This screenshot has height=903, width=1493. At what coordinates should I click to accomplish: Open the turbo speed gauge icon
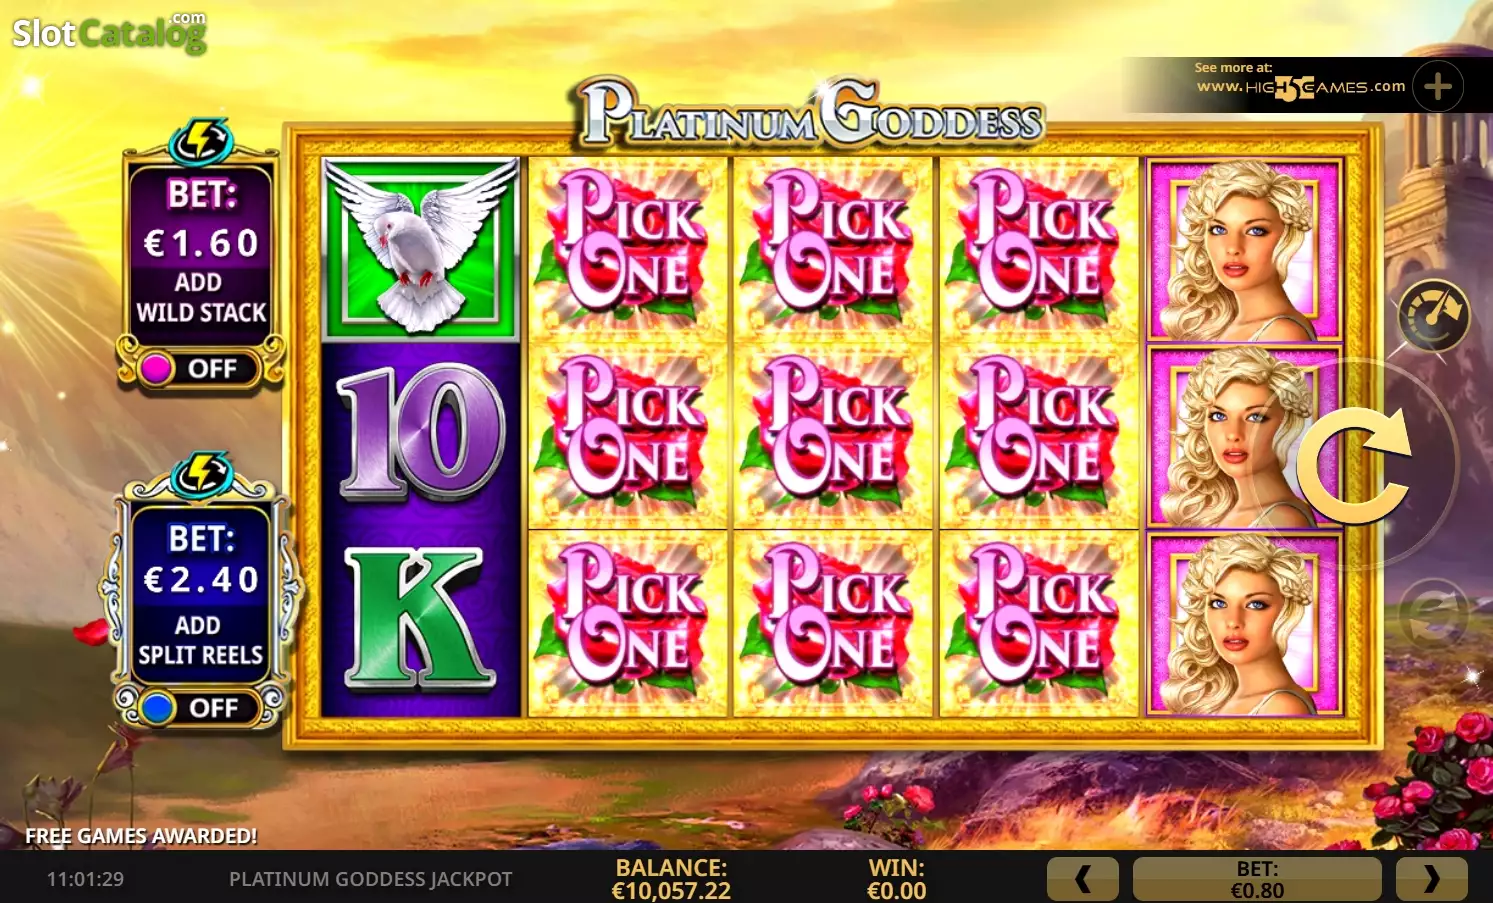1434,315
